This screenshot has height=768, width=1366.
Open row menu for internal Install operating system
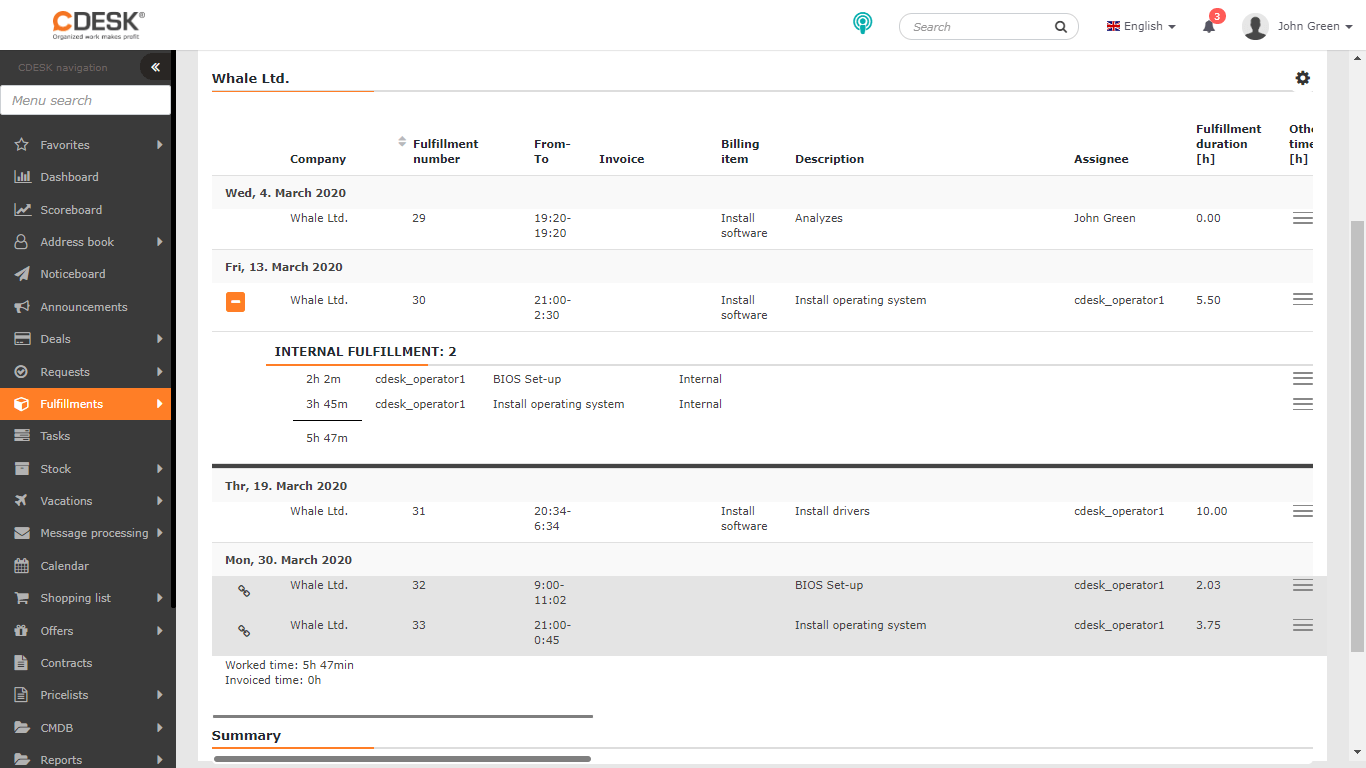point(1303,404)
